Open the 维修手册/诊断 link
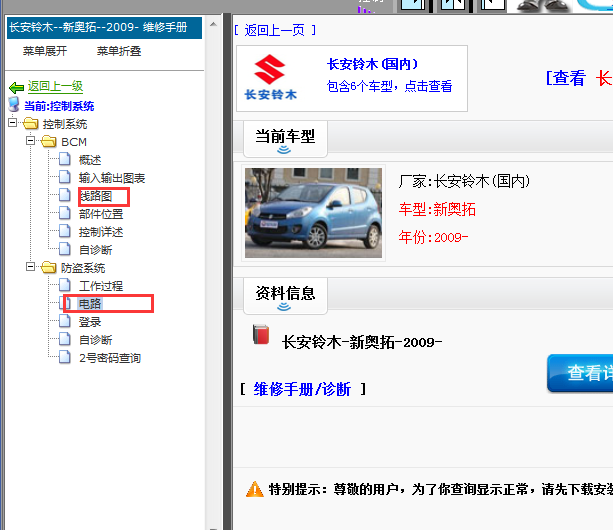The height and width of the screenshot is (530, 613). 302,389
